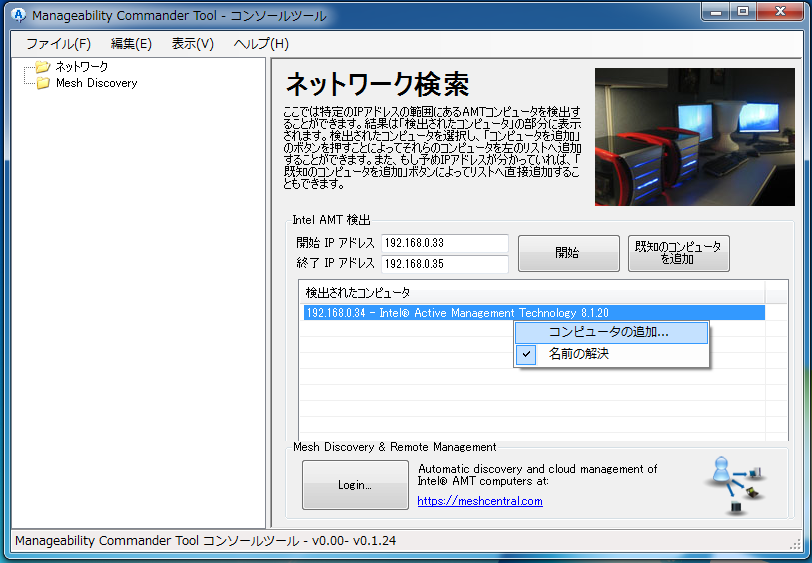
Task: Choose コンピュータの追加... from context menu
Action: 611,333
